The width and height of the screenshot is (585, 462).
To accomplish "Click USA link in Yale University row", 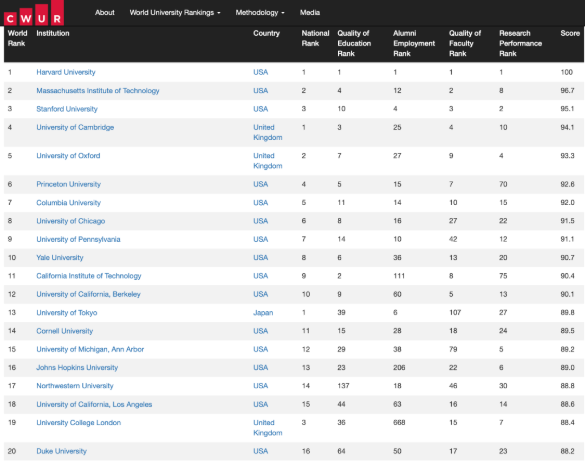I will (x=260, y=257).
